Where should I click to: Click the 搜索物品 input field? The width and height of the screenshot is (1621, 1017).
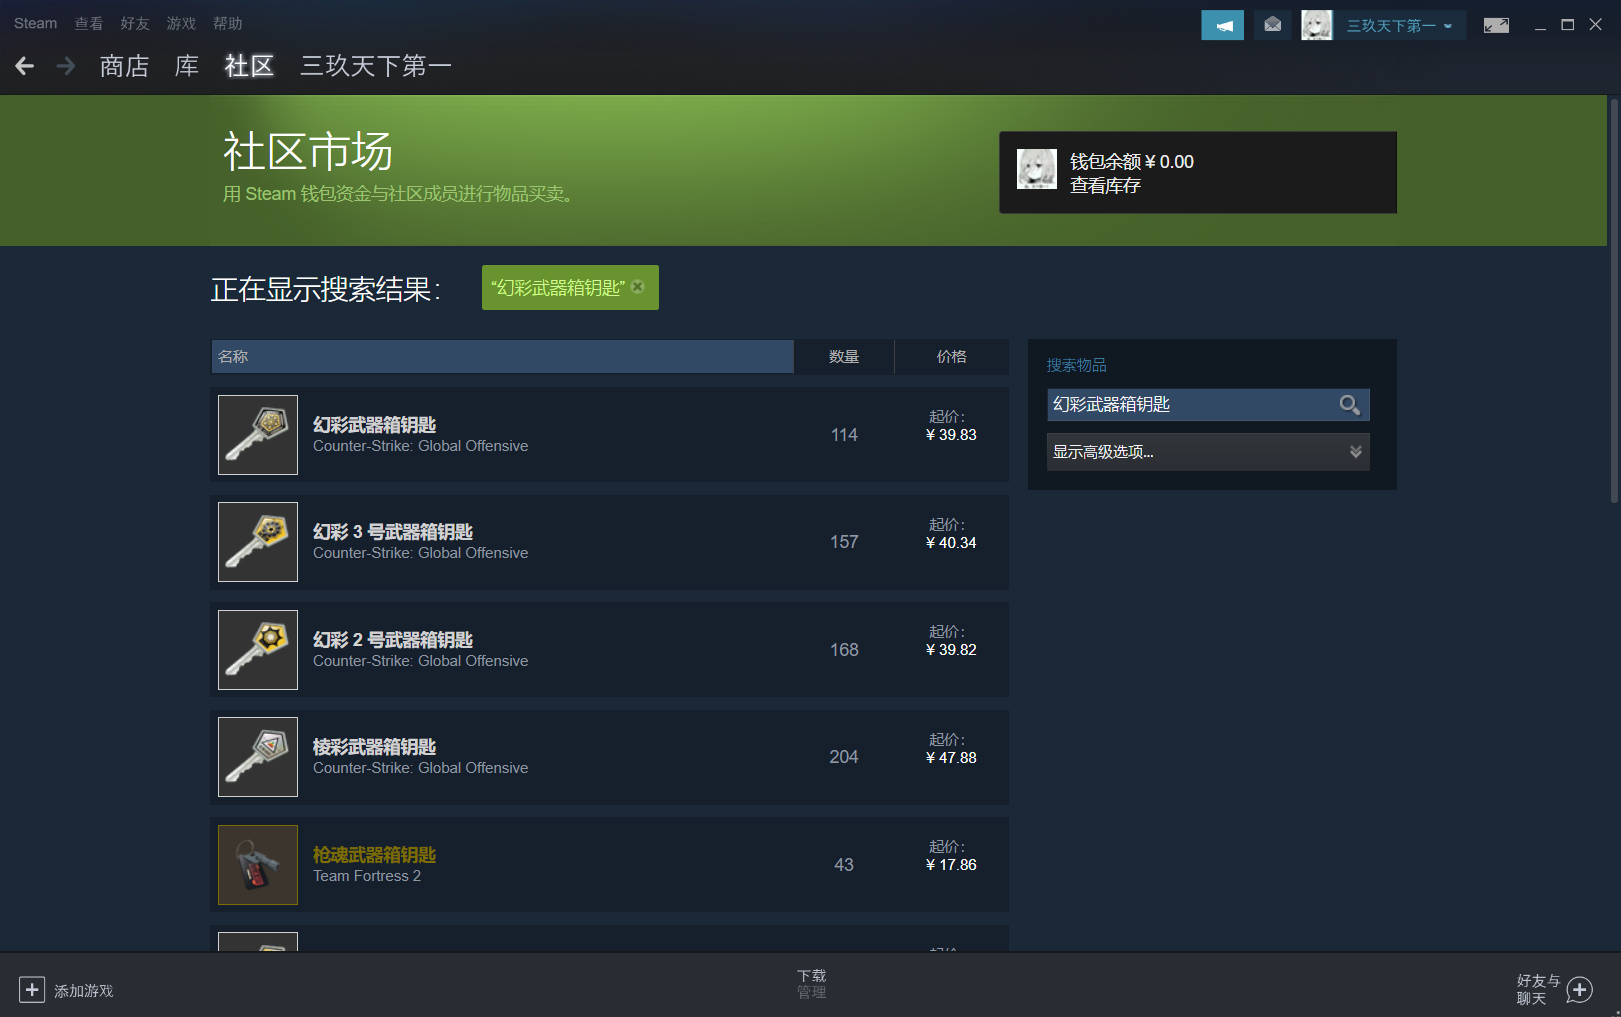pos(1192,404)
